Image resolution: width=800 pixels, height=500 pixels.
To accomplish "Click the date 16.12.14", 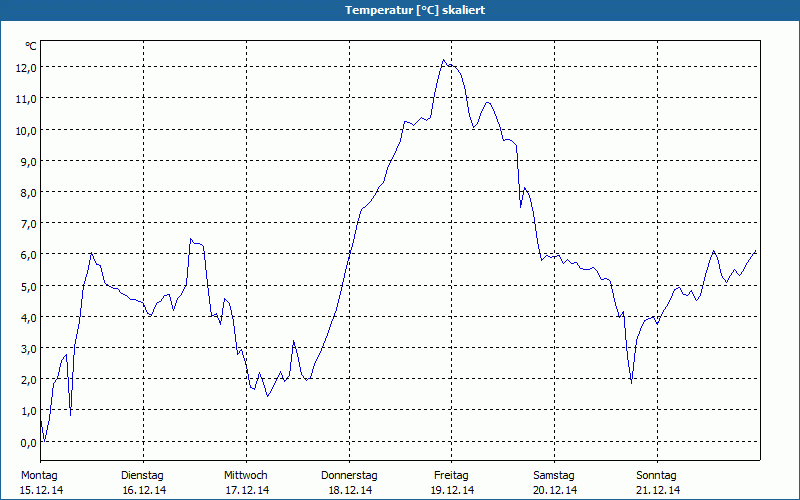I will [144, 490].
